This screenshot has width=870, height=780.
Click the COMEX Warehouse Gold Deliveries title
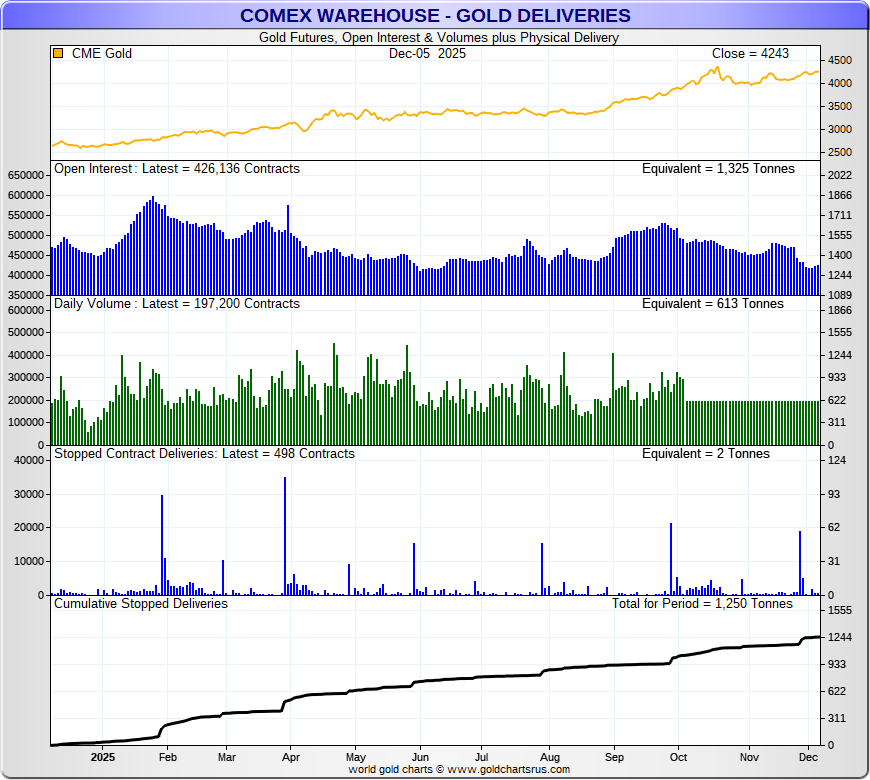[435, 15]
